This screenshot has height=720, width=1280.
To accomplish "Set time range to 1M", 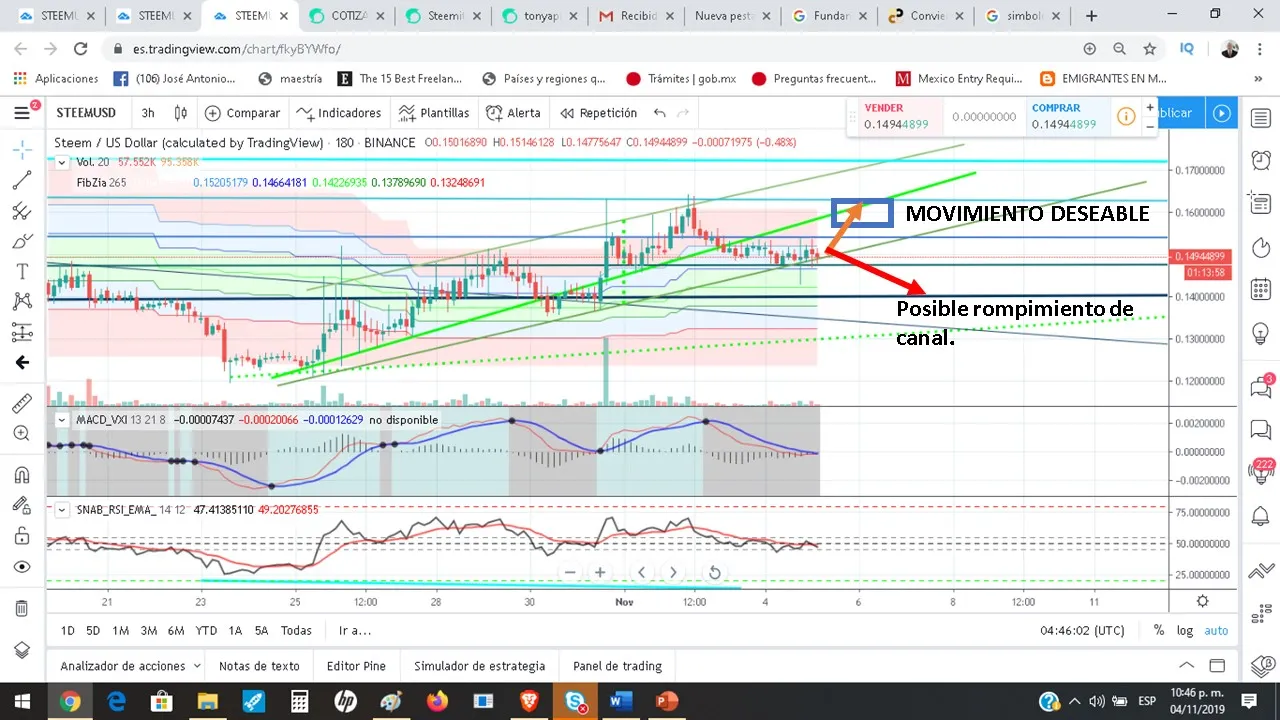I will tap(121, 631).
